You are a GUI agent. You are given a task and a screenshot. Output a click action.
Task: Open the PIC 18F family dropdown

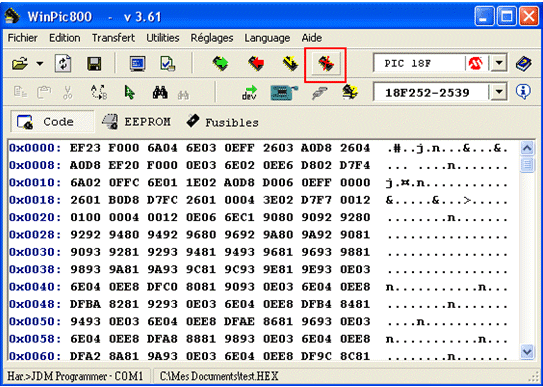click(499, 64)
